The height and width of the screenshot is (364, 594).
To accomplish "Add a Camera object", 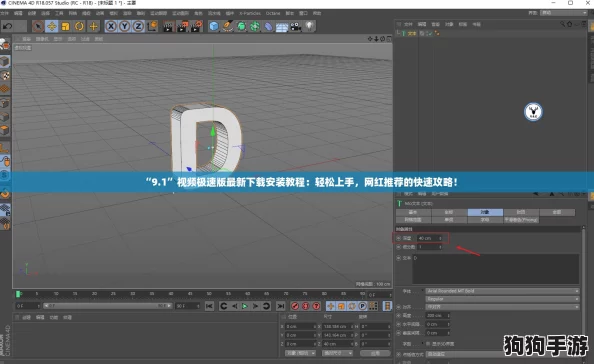I will [x=295, y=26].
